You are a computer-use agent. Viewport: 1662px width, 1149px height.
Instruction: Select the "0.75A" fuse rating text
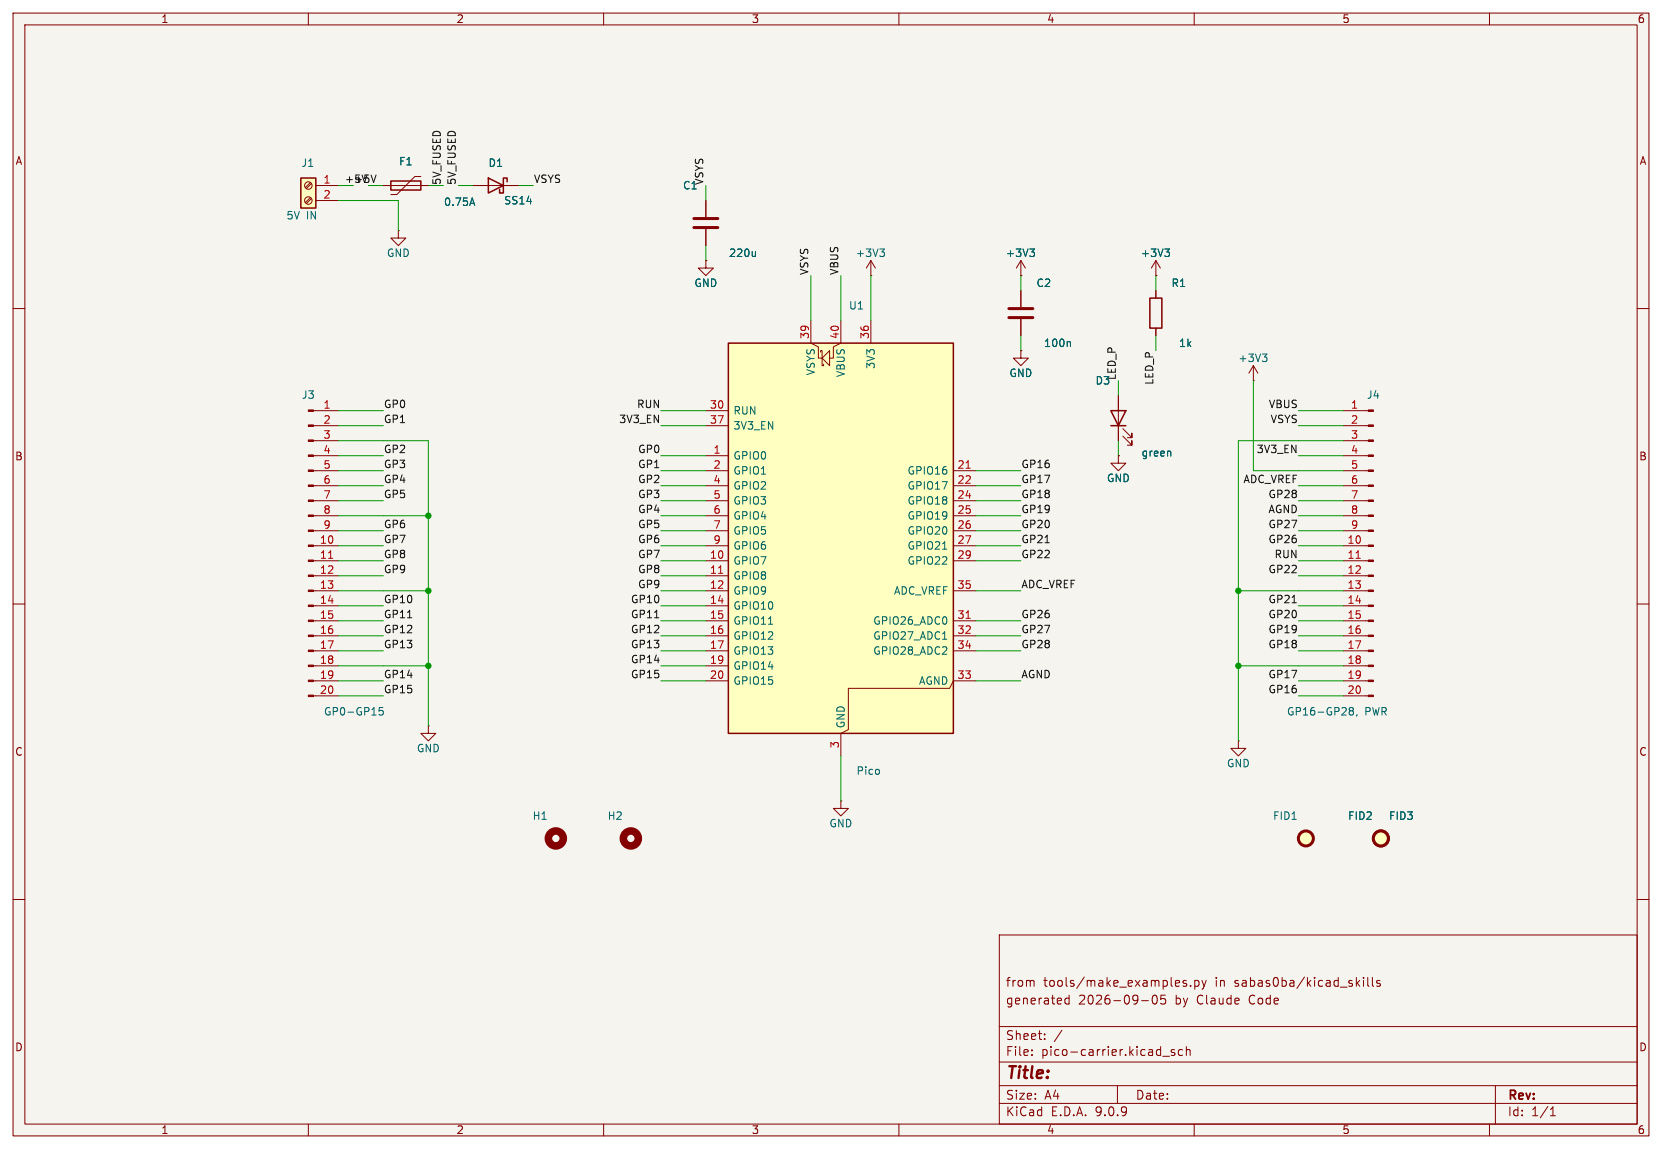(460, 202)
